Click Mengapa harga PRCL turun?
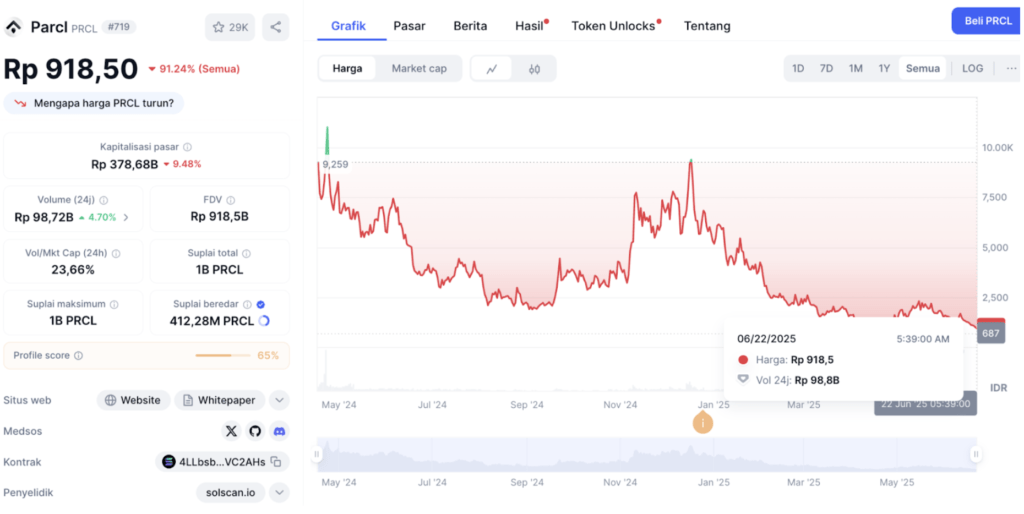1024x514 pixels. click(x=93, y=103)
